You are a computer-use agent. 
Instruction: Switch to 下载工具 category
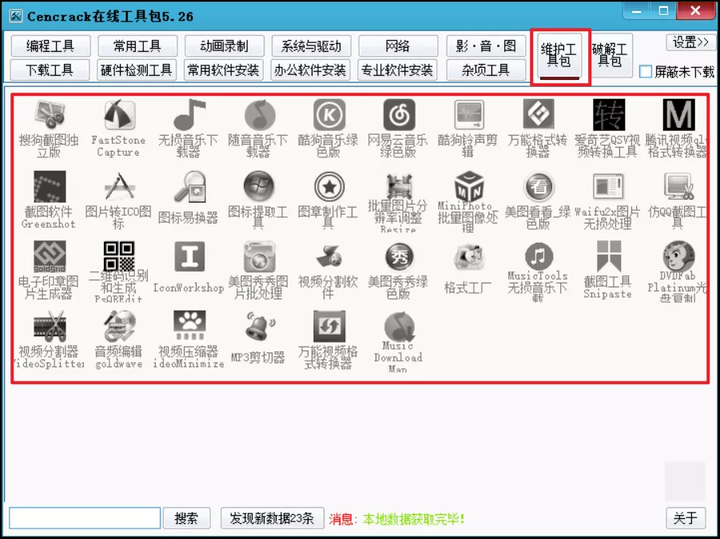(50, 70)
